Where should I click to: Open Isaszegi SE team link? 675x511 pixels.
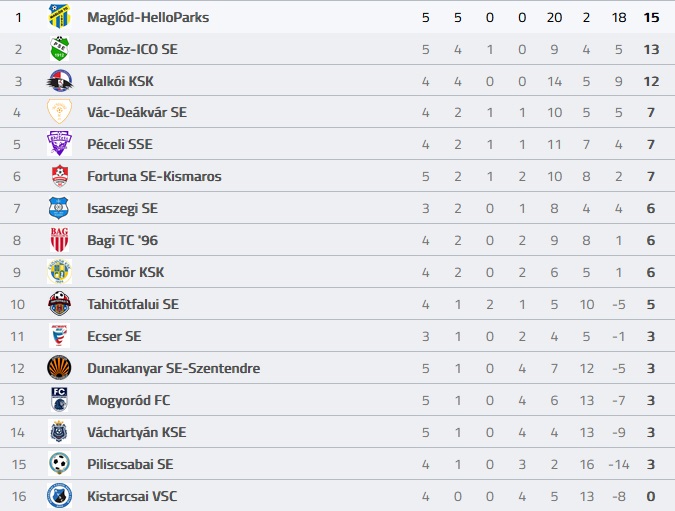point(122,208)
